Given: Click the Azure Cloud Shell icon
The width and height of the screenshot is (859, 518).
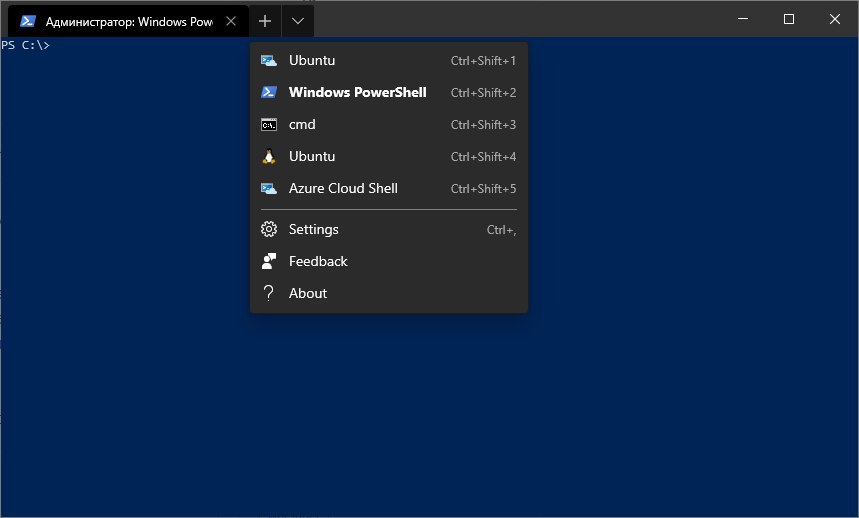Looking at the screenshot, I should (x=268, y=189).
